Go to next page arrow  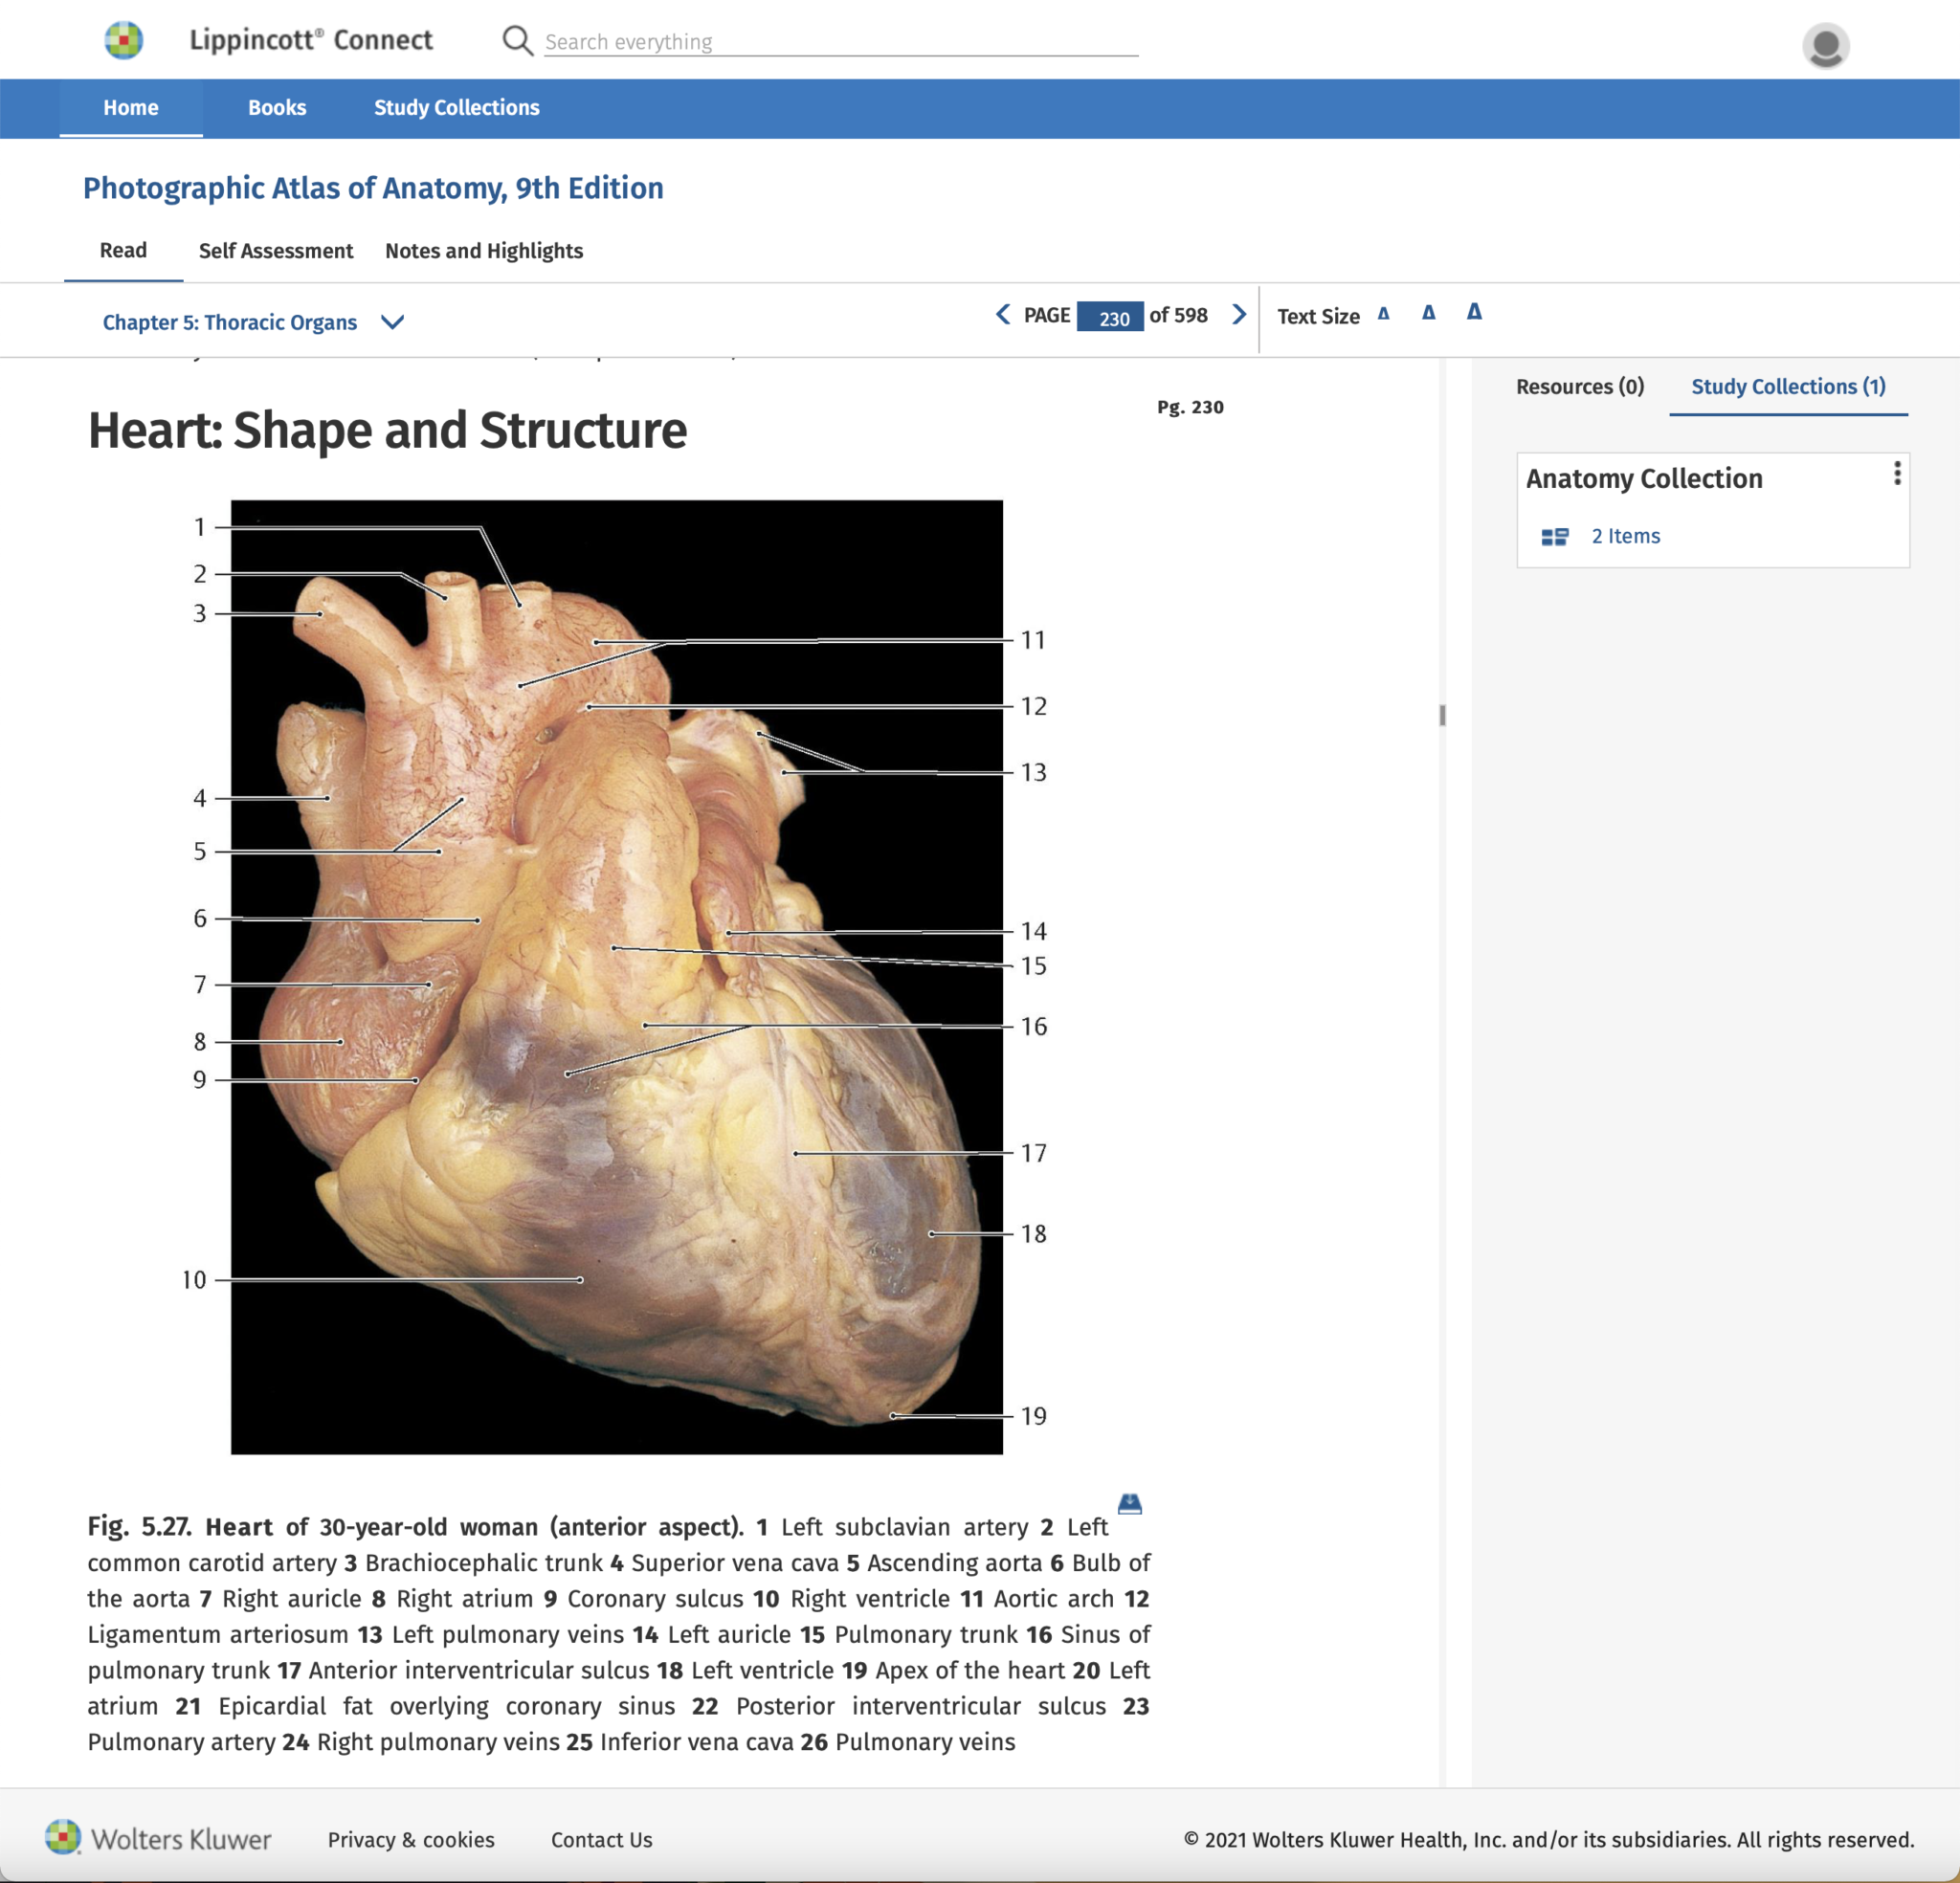point(1239,315)
